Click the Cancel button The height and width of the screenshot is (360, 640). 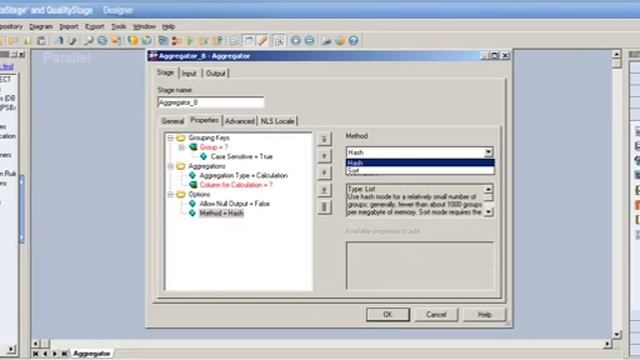436,314
